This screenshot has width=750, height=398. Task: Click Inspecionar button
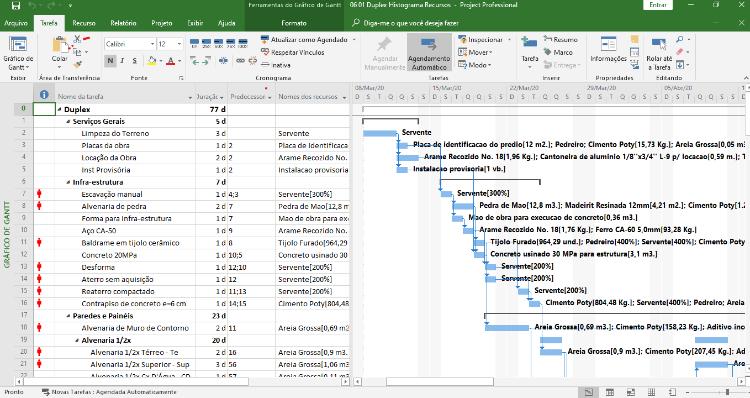pos(481,40)
